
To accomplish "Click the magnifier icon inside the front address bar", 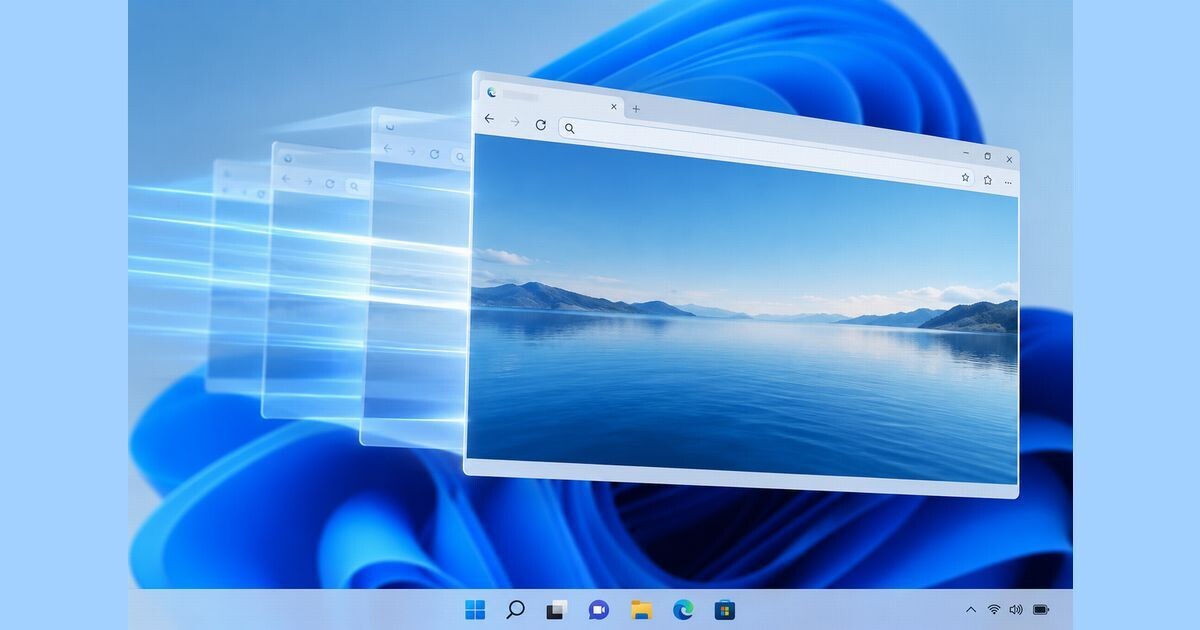I will pos(569,128).
